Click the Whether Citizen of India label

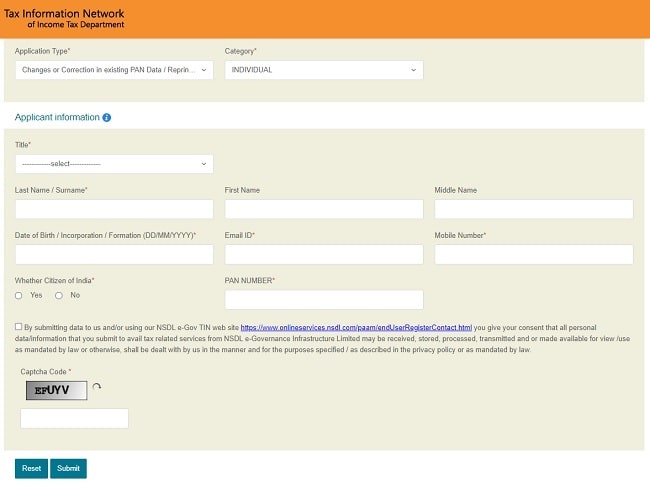coord(54,281)
